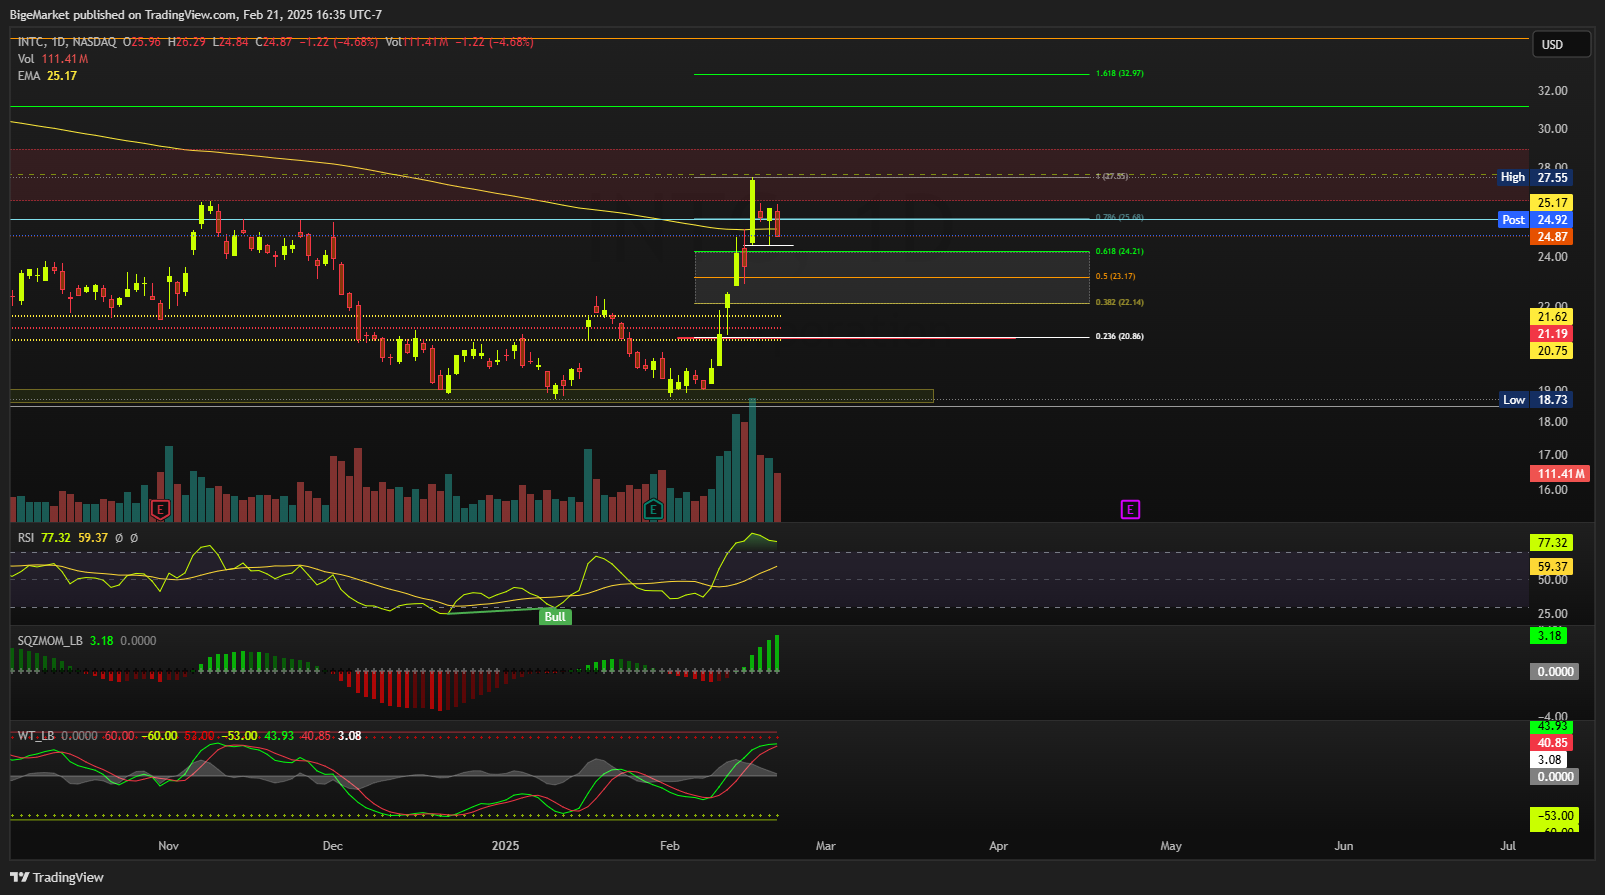Click the Dec label on time axis
The height and width of the screenshot is (895, 1605).
pyautogui.click(x=333, y=846)
